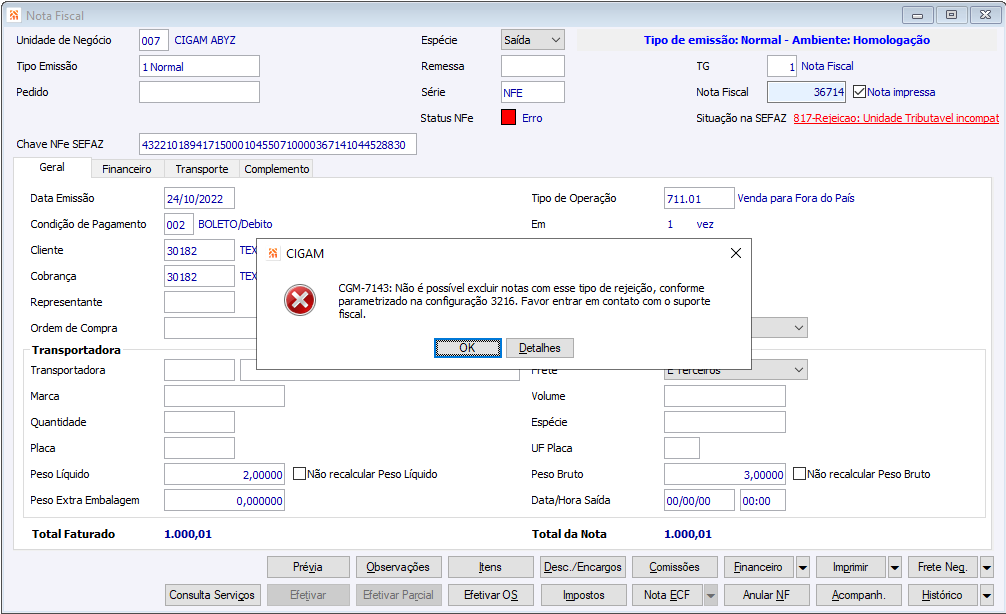Click the Peso Líquido field

225,474
